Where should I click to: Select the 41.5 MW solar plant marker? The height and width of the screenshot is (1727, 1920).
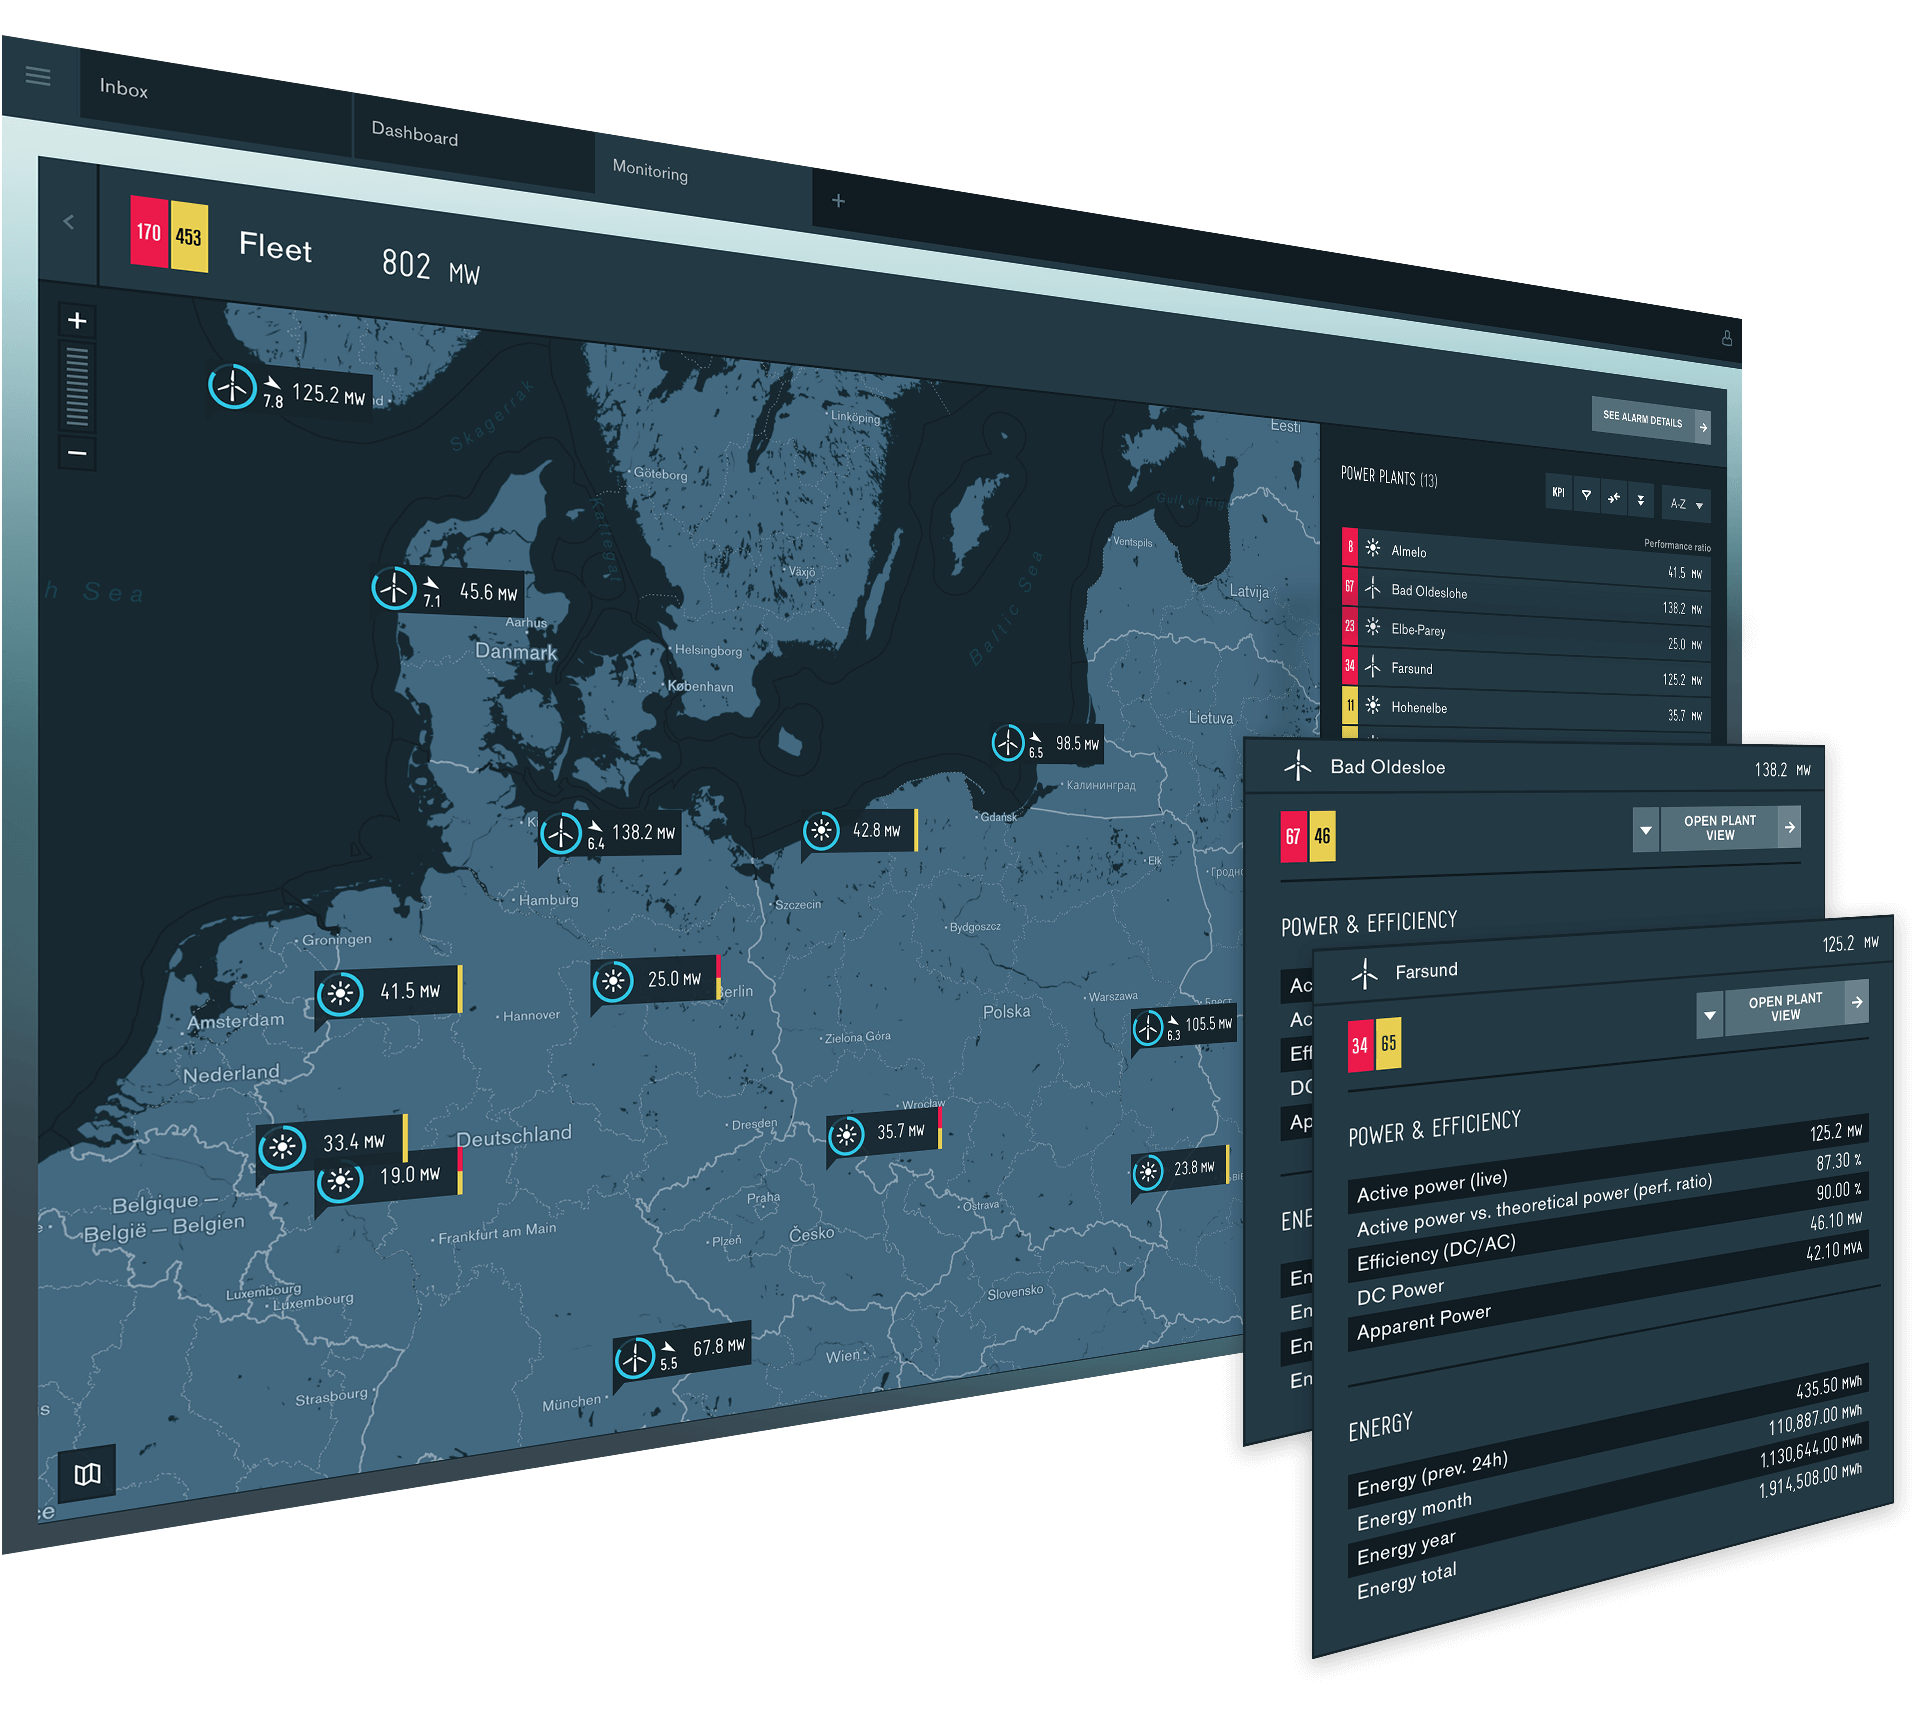388,992
